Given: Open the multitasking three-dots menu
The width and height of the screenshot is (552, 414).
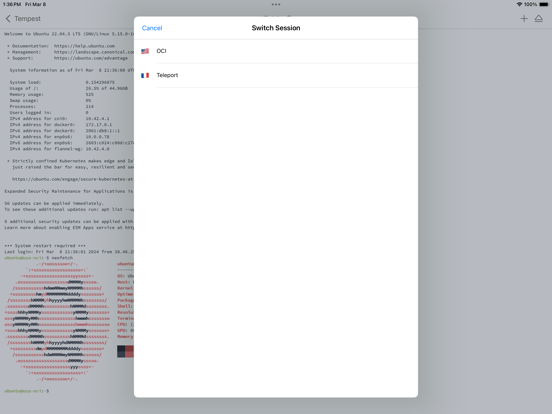Looking at the screenshot, I should coord(276,5).
